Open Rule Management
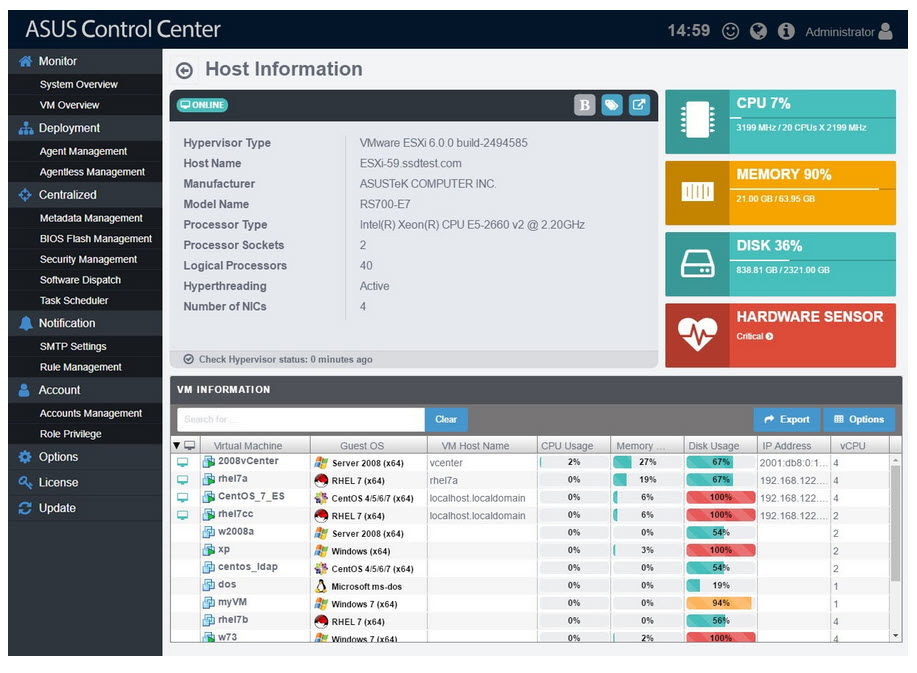This screenshot has width=917, height=673. 80,367
